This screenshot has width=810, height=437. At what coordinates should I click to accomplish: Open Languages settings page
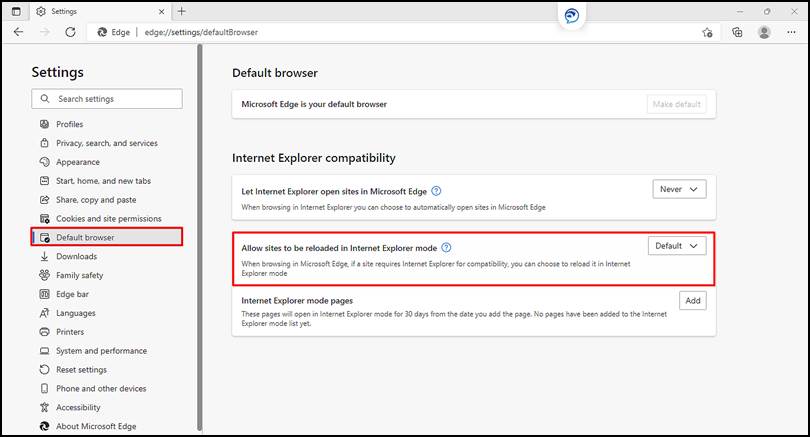point(76,313)
